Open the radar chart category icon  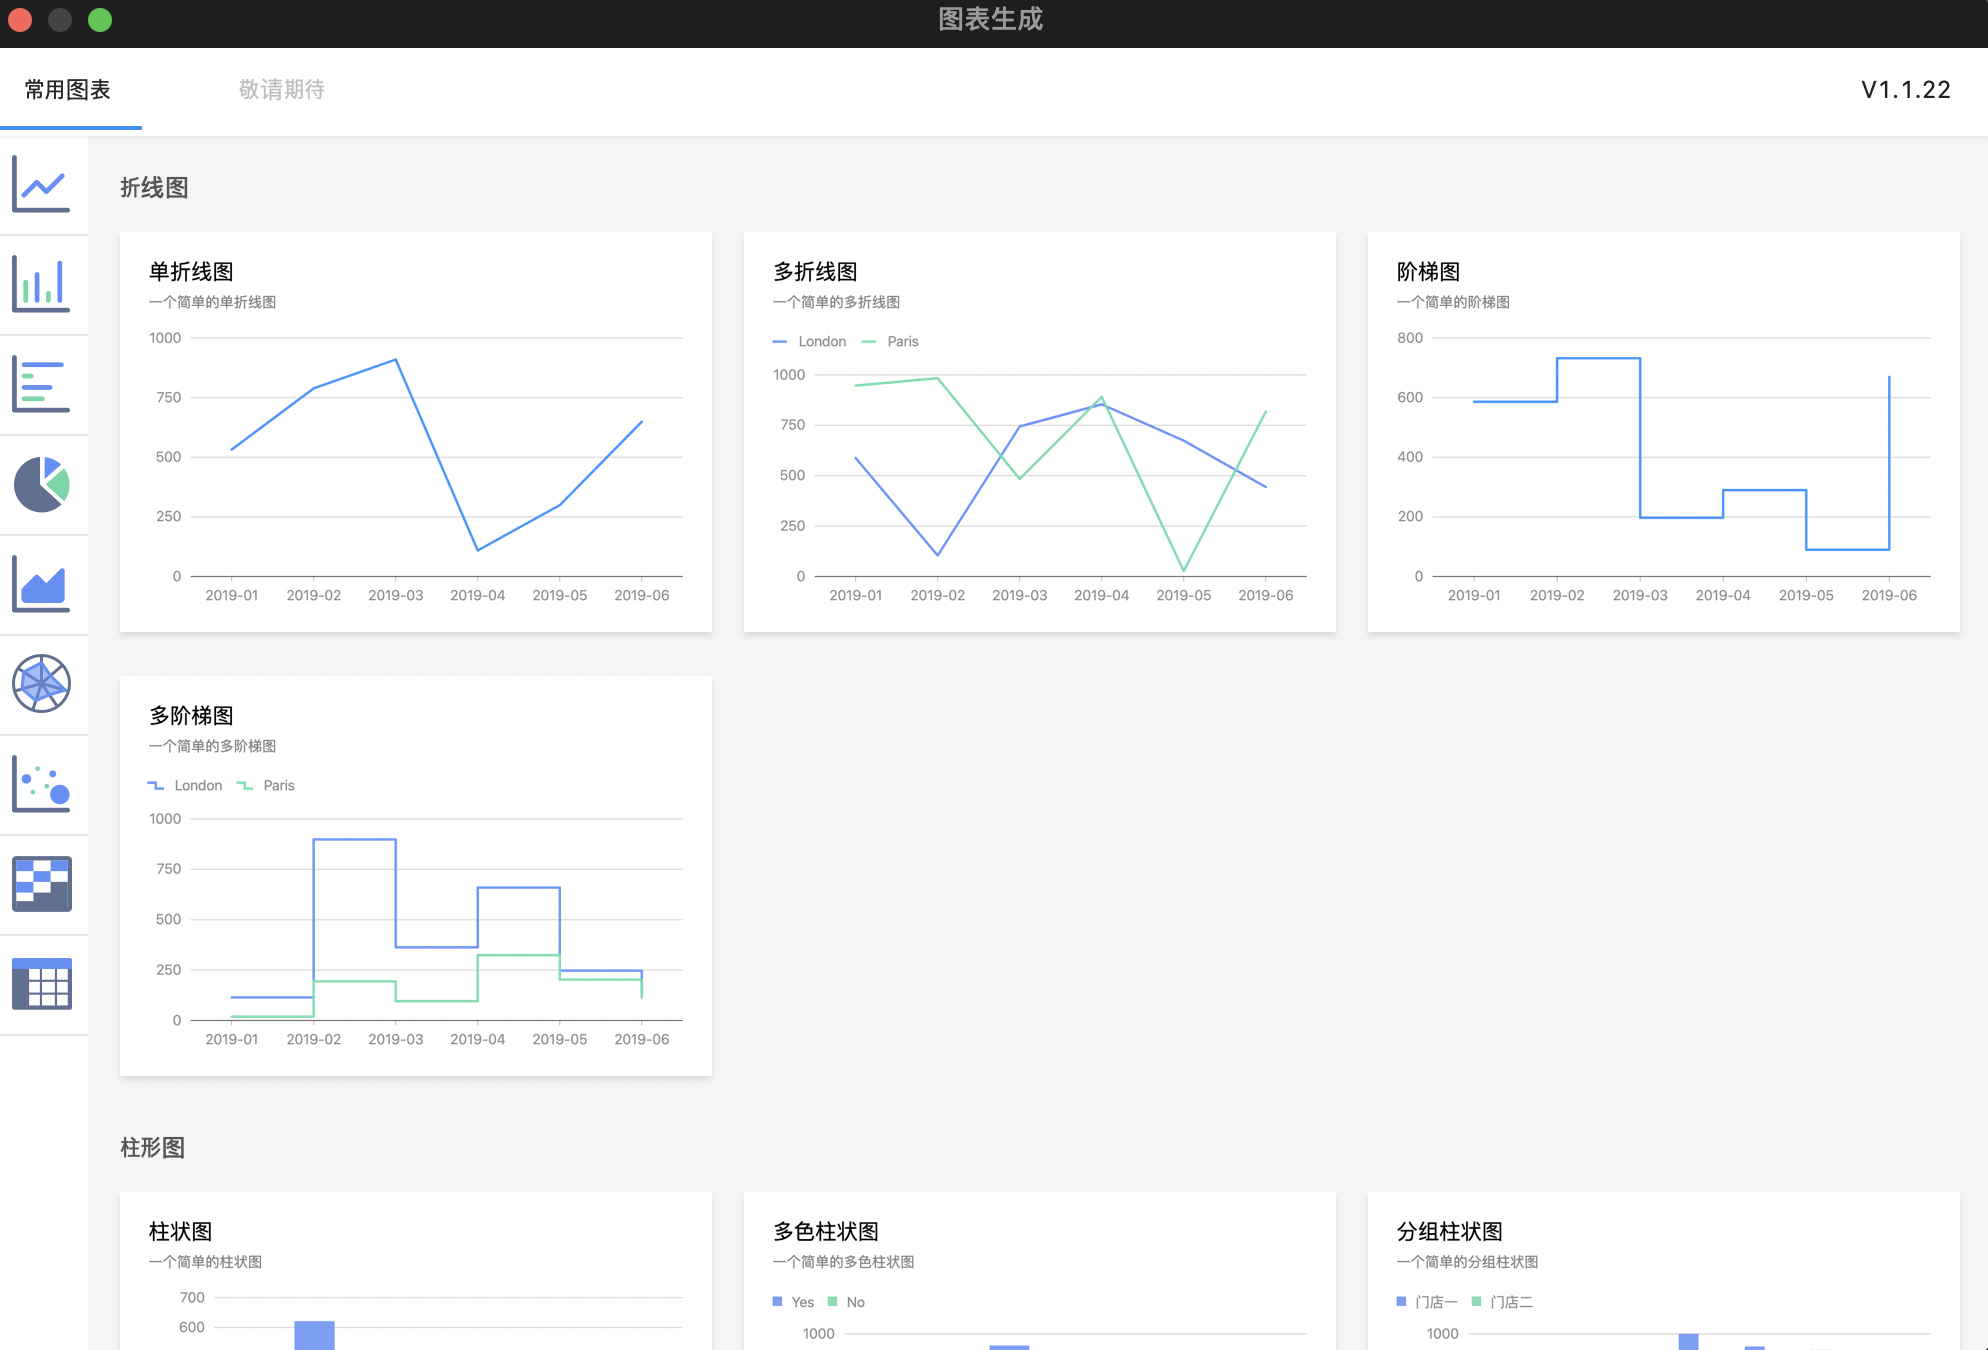coord(41,684)
